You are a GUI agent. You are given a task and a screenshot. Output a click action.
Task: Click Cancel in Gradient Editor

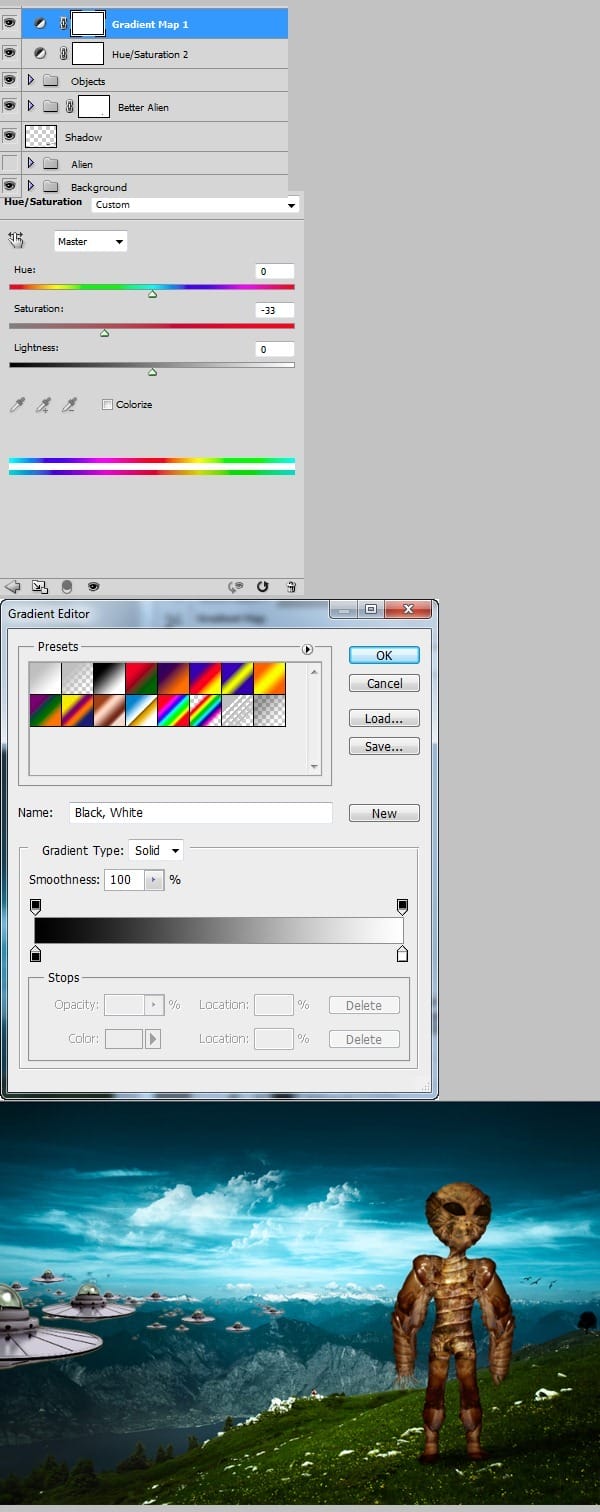pos(384,683)
